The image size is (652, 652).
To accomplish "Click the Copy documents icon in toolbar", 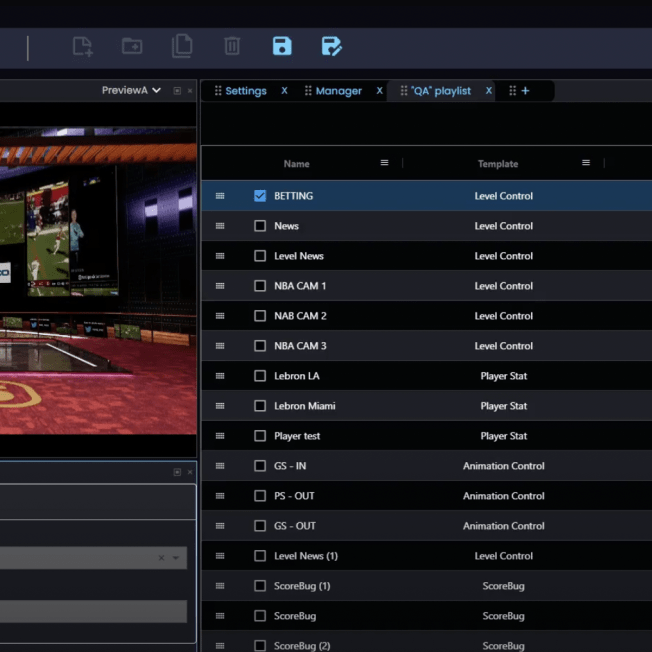I will click(x=182, y=46).
